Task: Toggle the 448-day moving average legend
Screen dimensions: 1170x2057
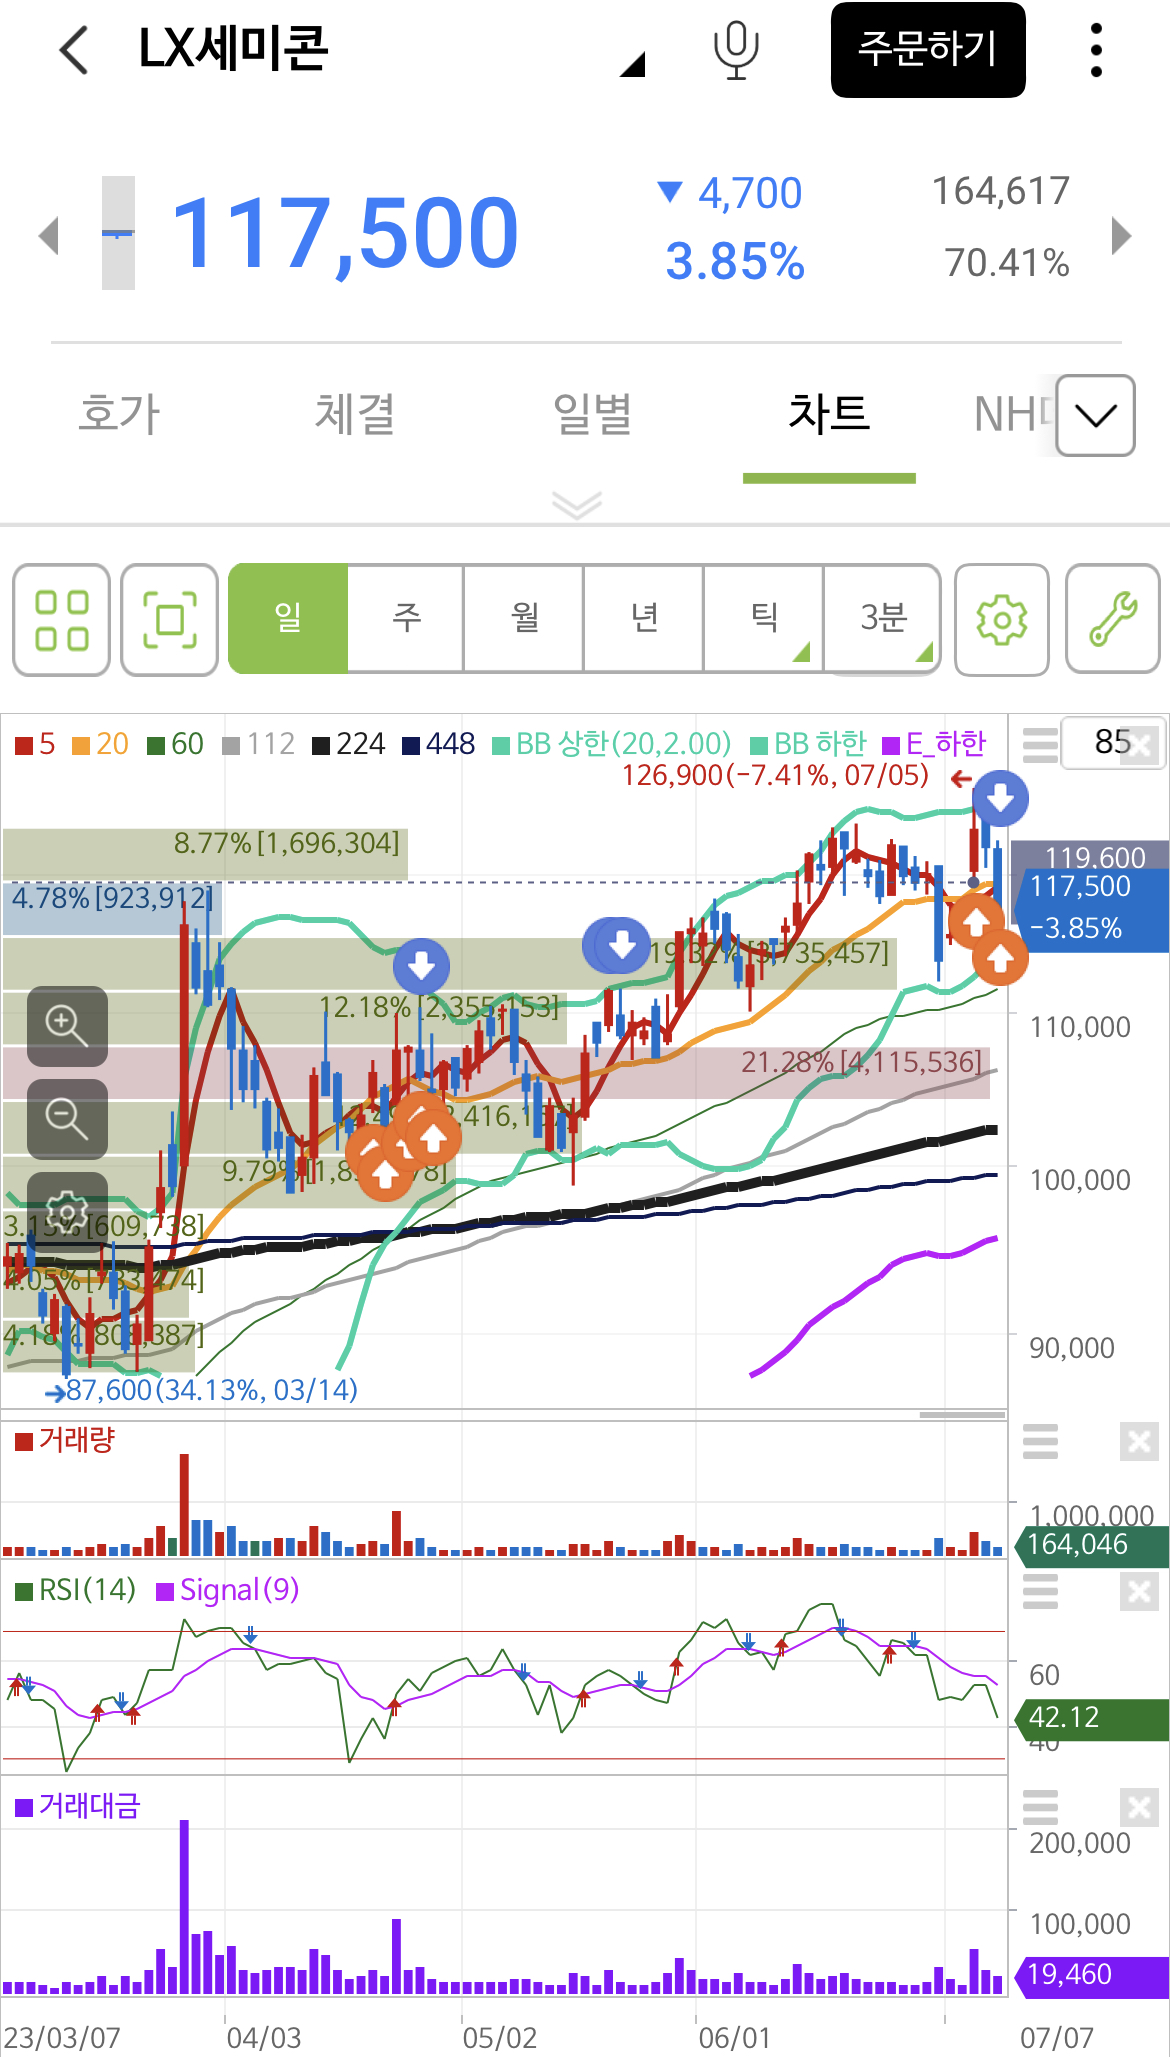Action: point(439,744)
